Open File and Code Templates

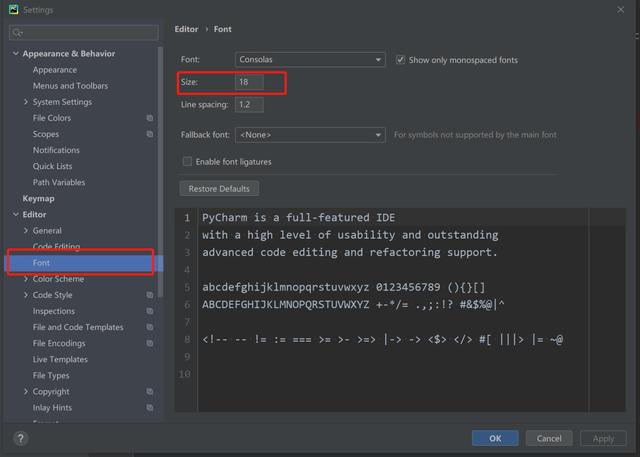[78, 327]
